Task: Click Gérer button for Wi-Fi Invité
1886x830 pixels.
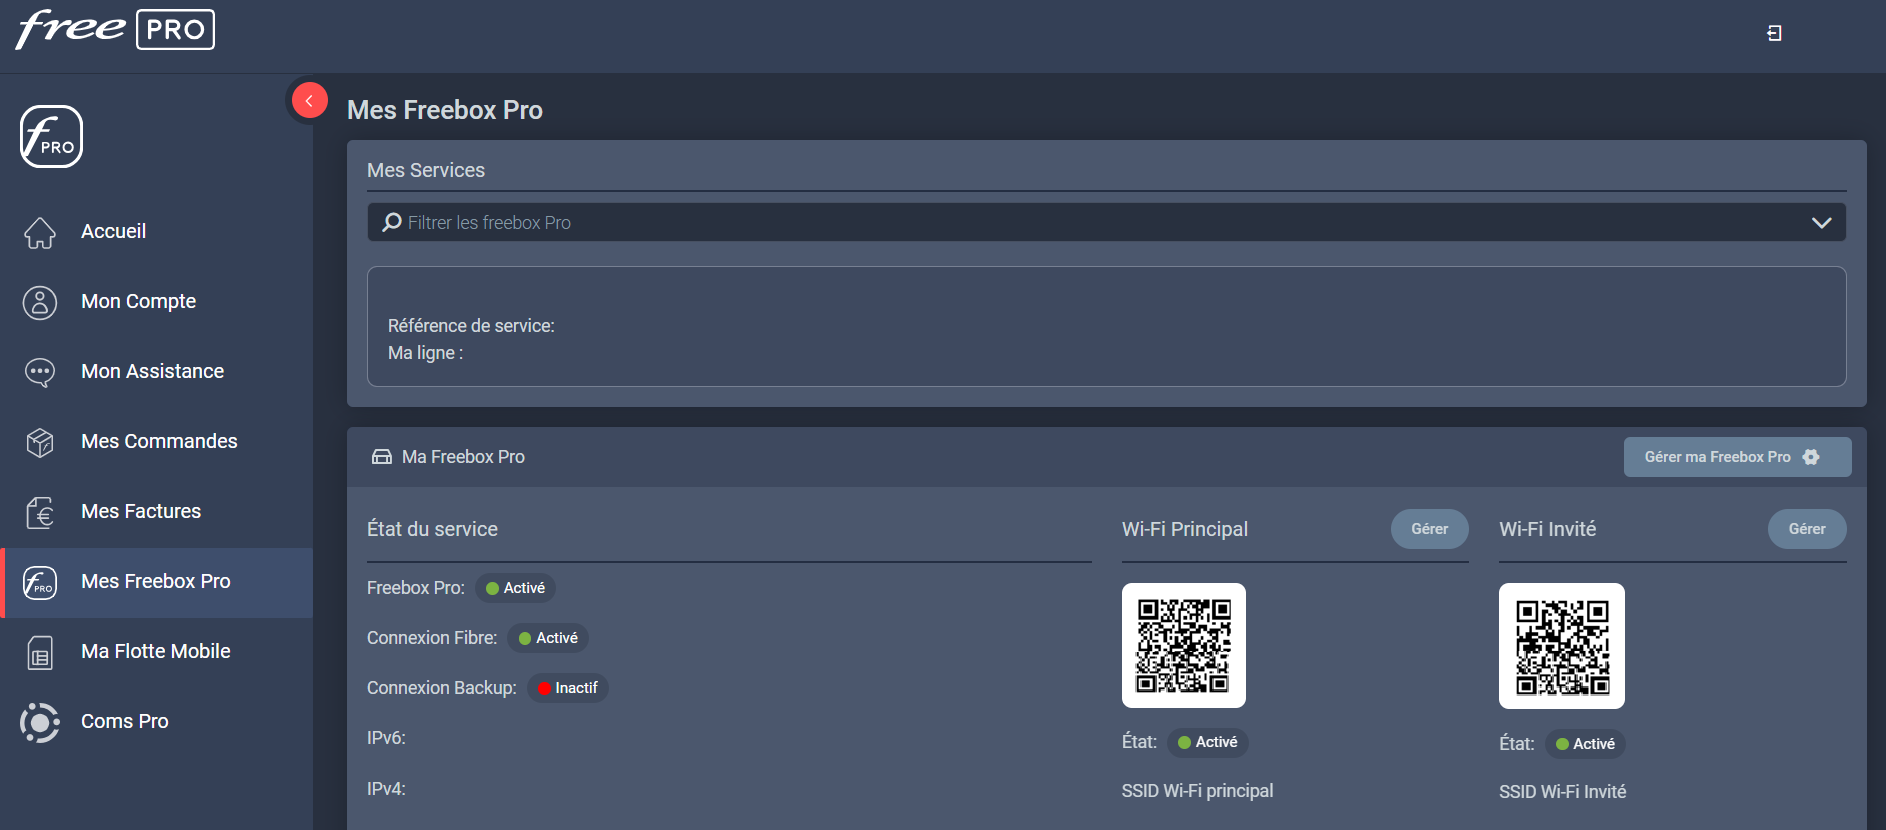Action: tap(1807, 529)
